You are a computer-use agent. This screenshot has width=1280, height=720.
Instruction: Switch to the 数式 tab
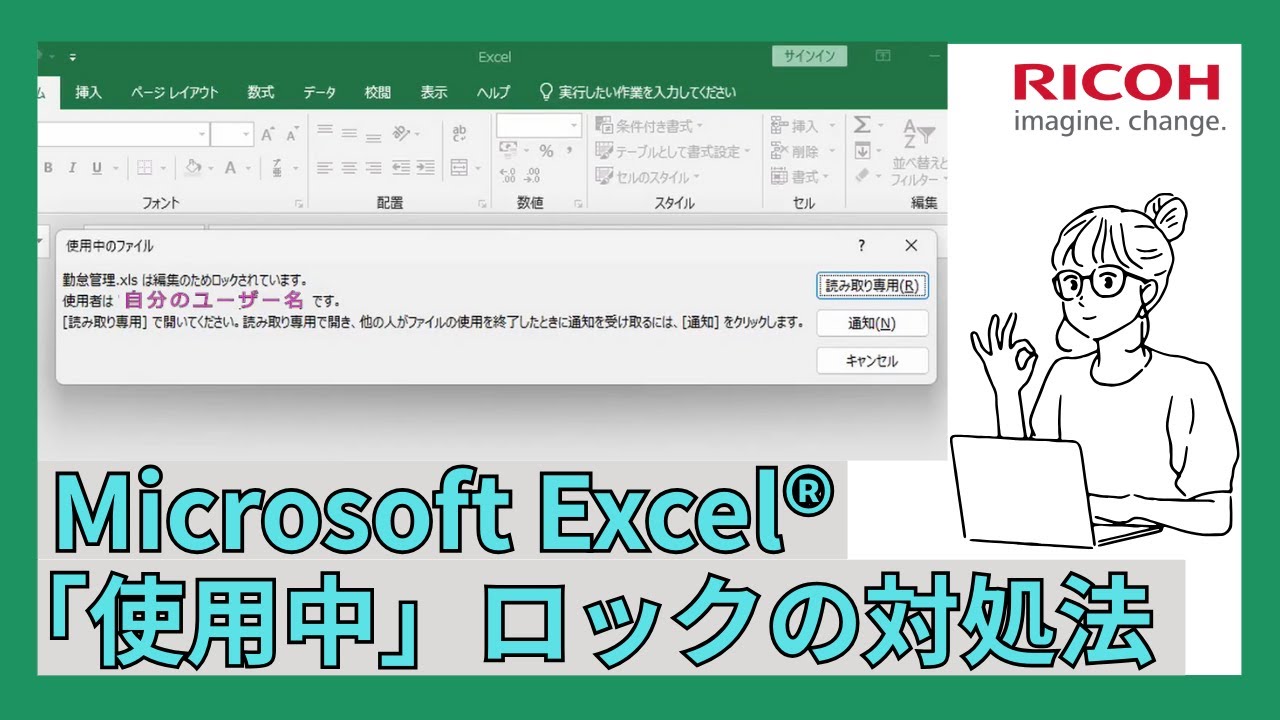(261, 92)
